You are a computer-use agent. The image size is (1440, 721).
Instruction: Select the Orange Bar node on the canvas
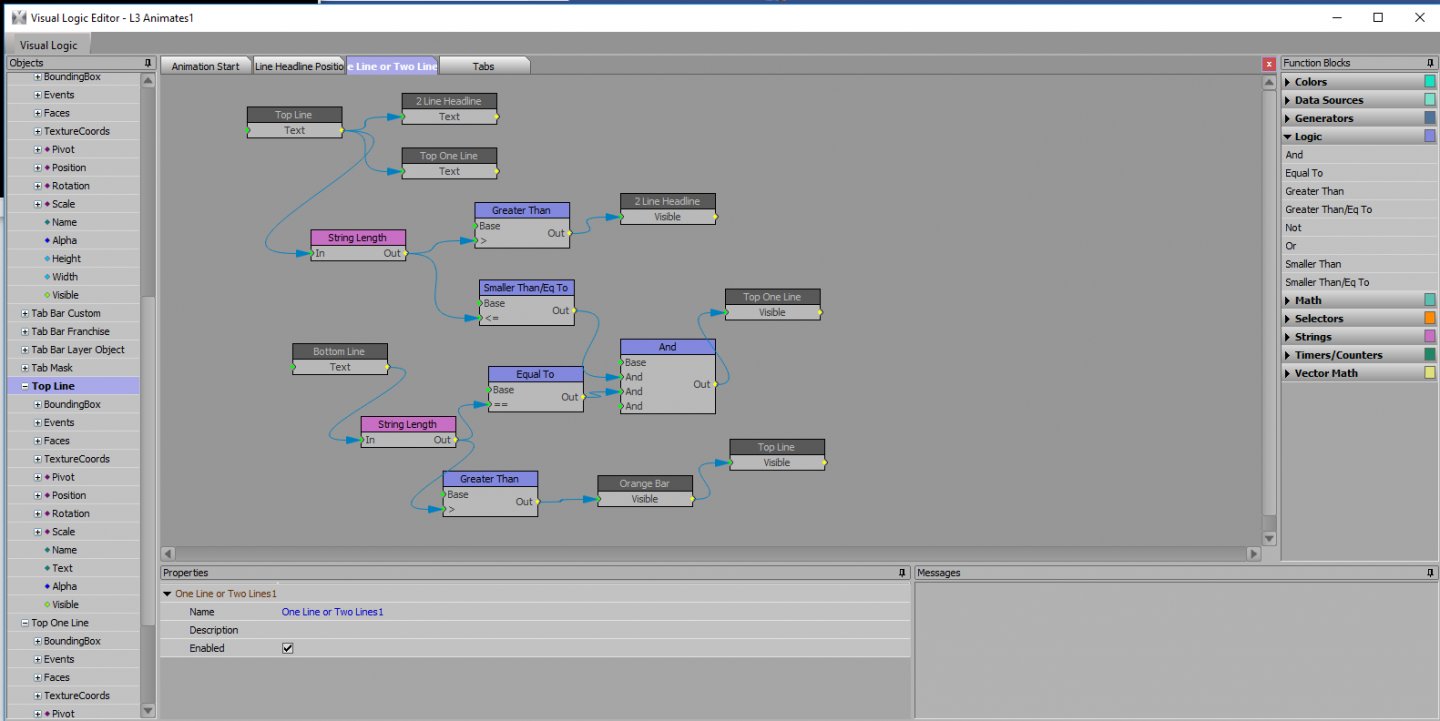coord(645,484)
